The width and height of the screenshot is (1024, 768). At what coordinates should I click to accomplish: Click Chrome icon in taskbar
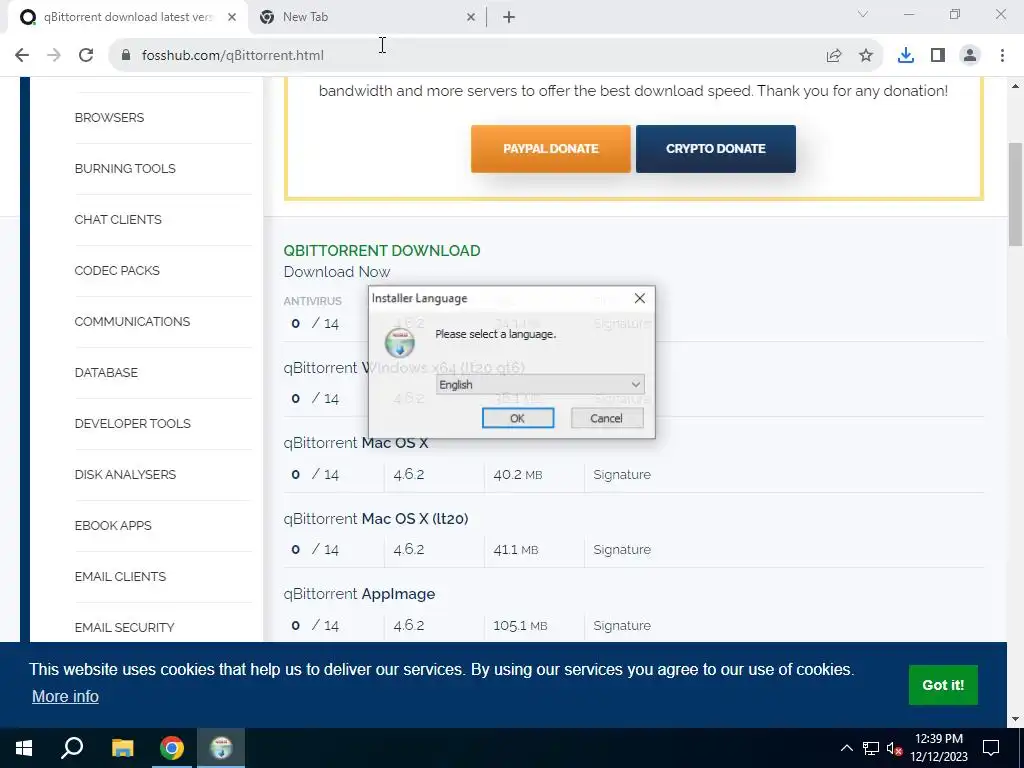172,748
